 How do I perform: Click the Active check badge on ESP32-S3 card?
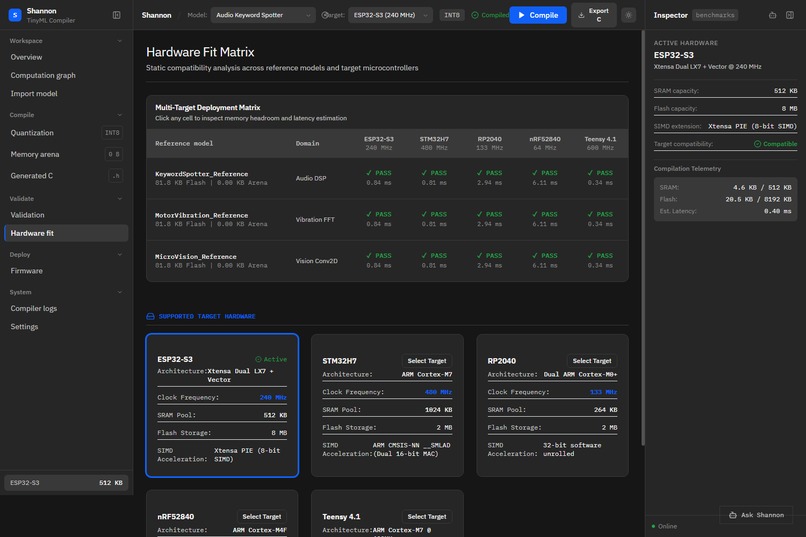271,359
